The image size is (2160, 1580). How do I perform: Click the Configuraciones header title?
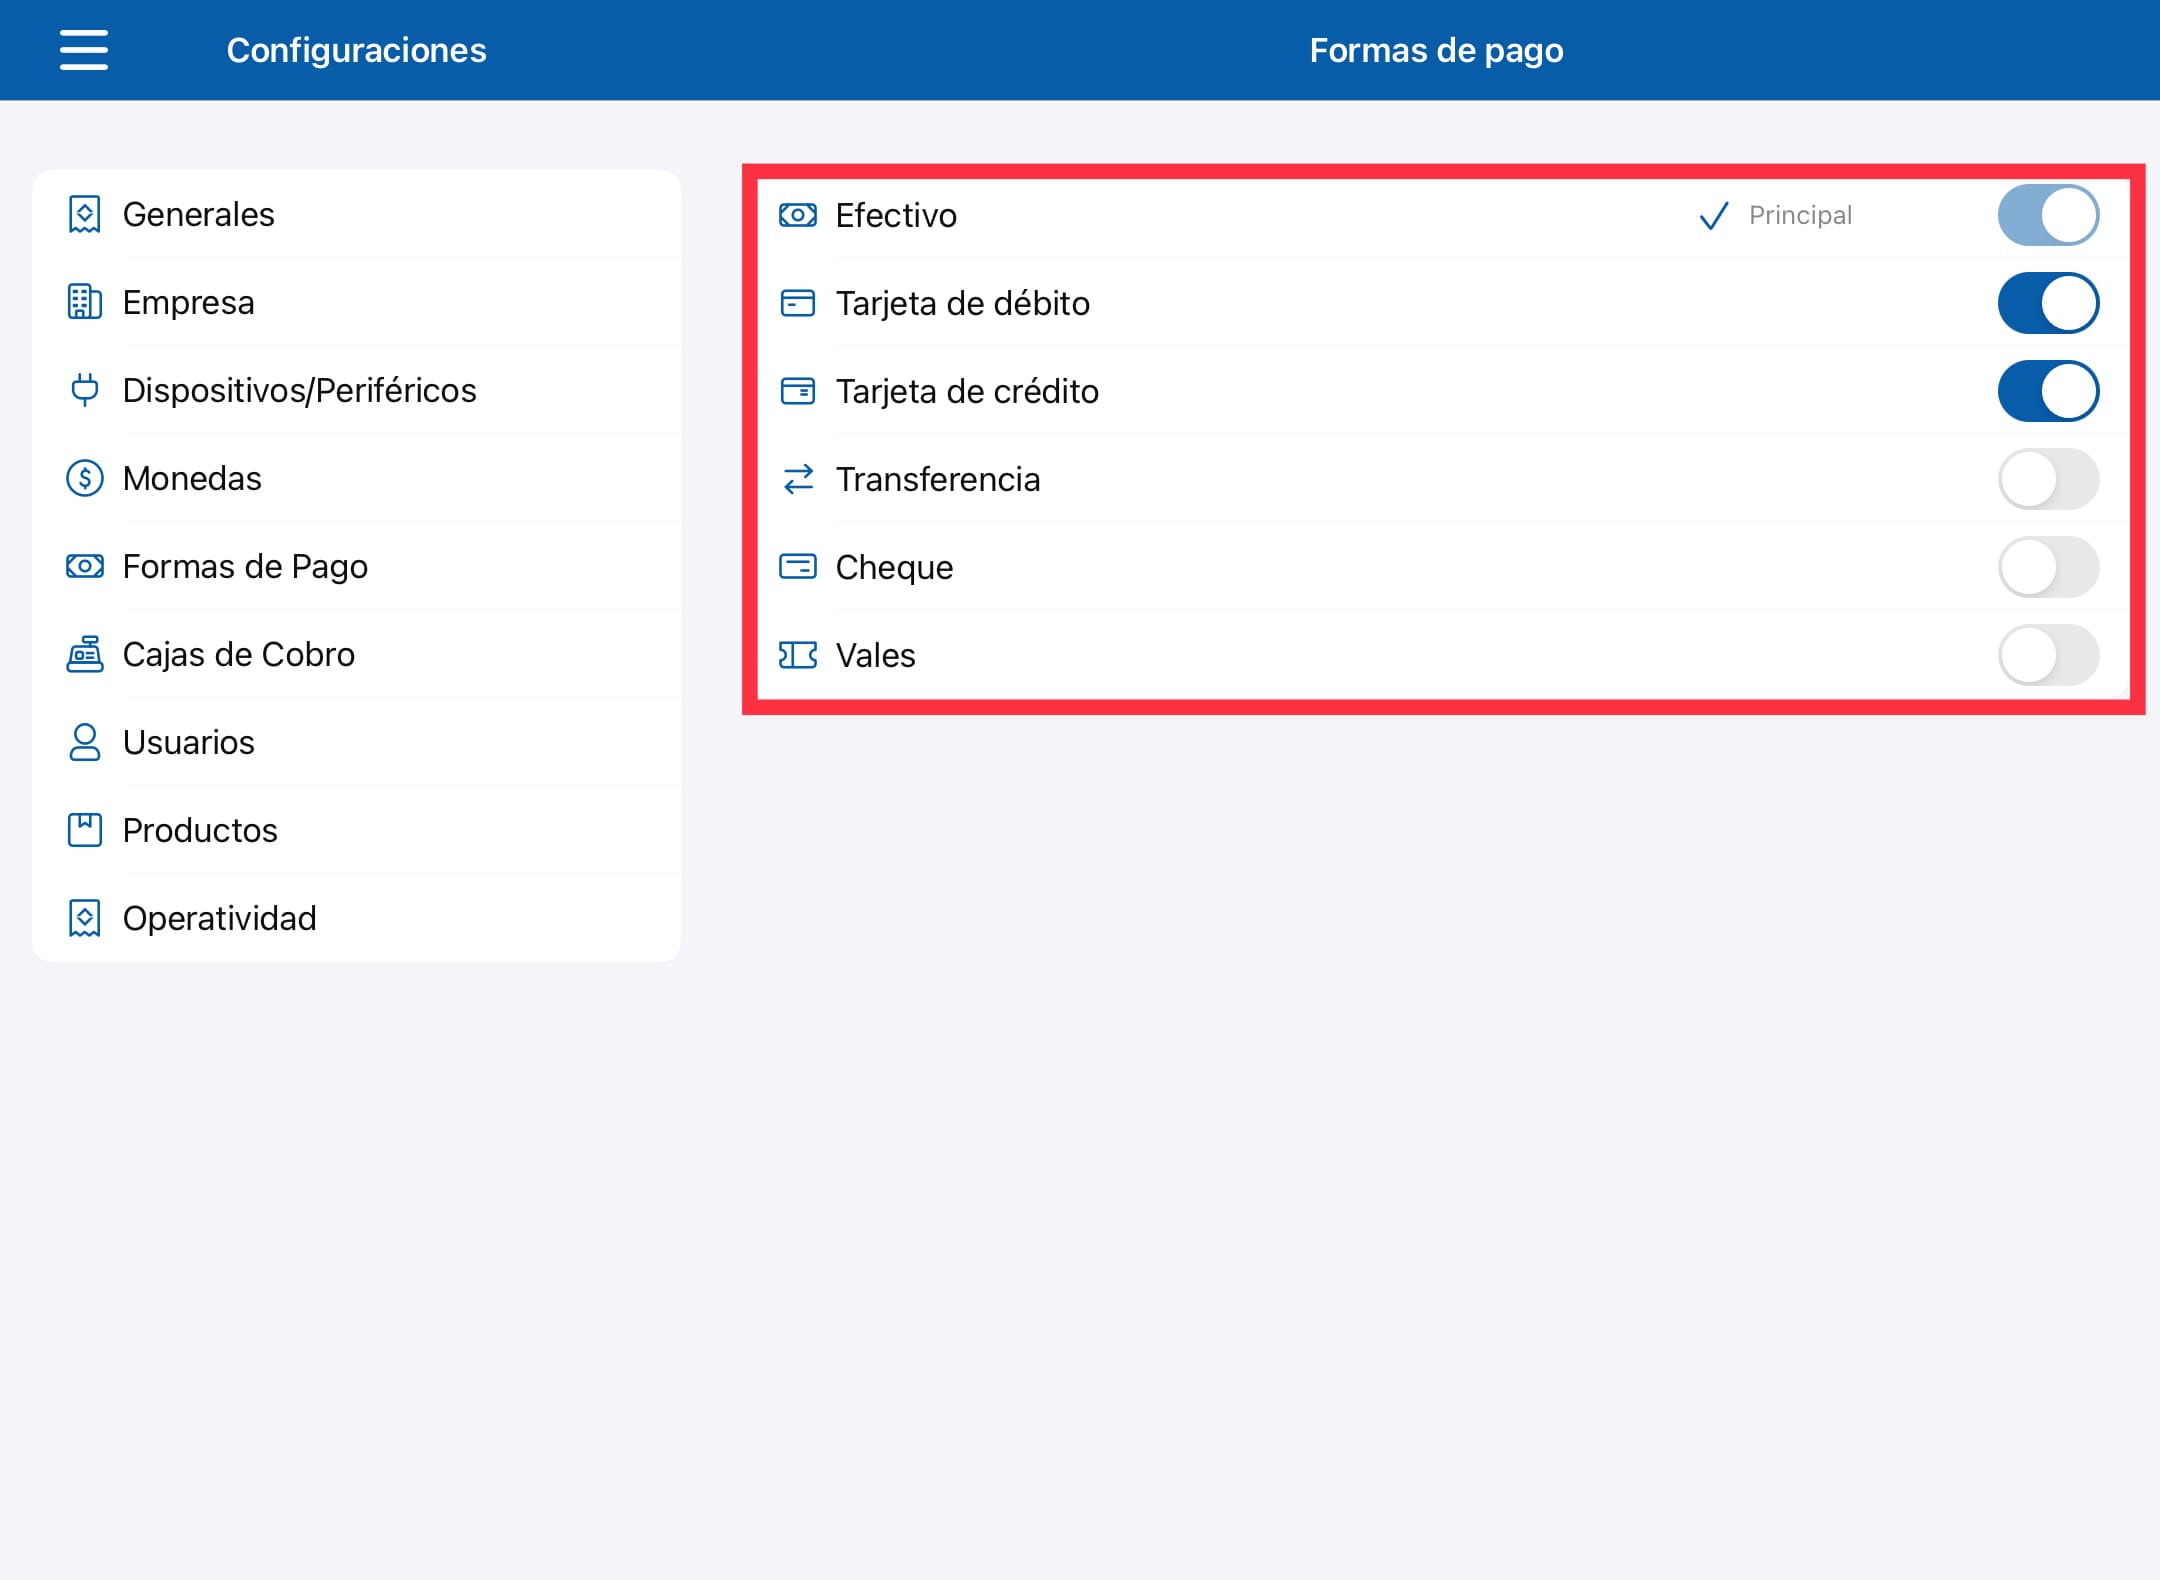356,50
